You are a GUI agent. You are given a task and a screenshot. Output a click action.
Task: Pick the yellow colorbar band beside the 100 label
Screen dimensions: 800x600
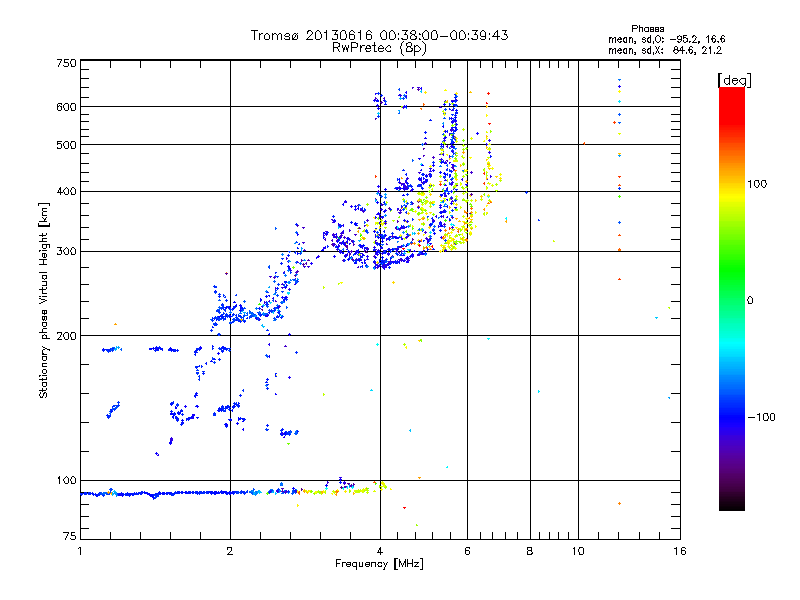point(731,184)
